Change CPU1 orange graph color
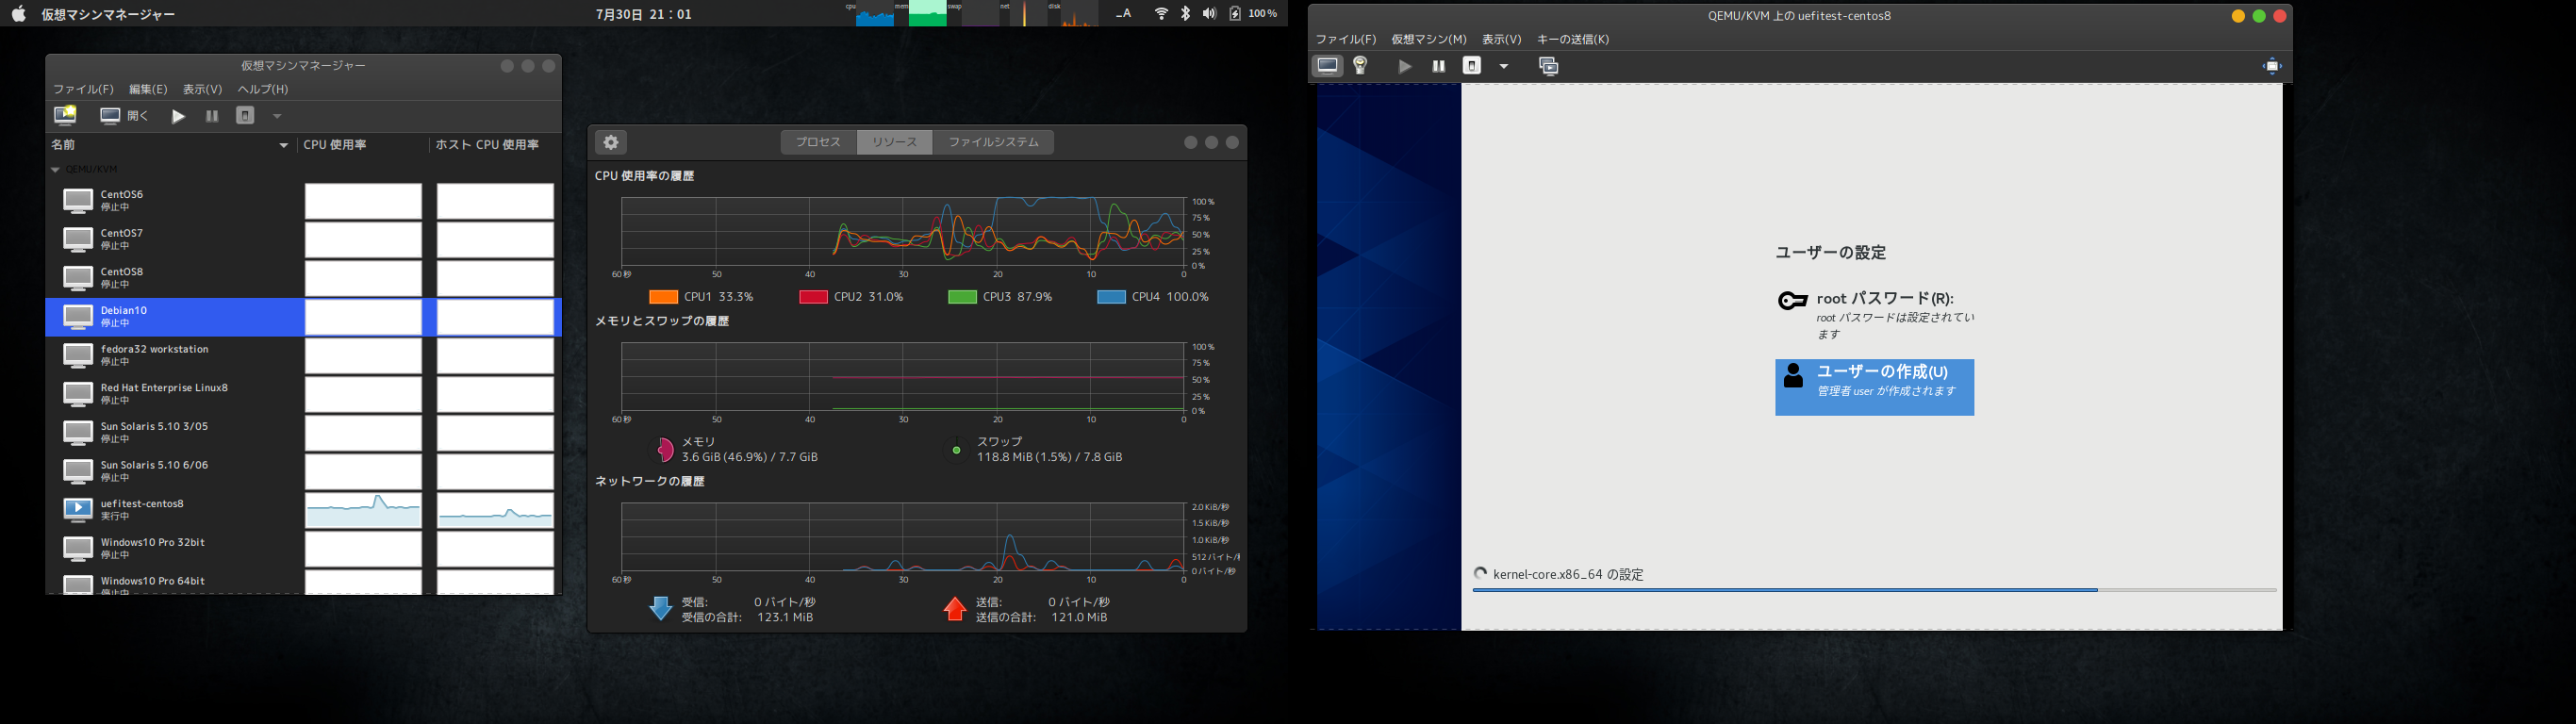Screen dimensions: 2576x724 pyautogui.click(x=663, y=297)
